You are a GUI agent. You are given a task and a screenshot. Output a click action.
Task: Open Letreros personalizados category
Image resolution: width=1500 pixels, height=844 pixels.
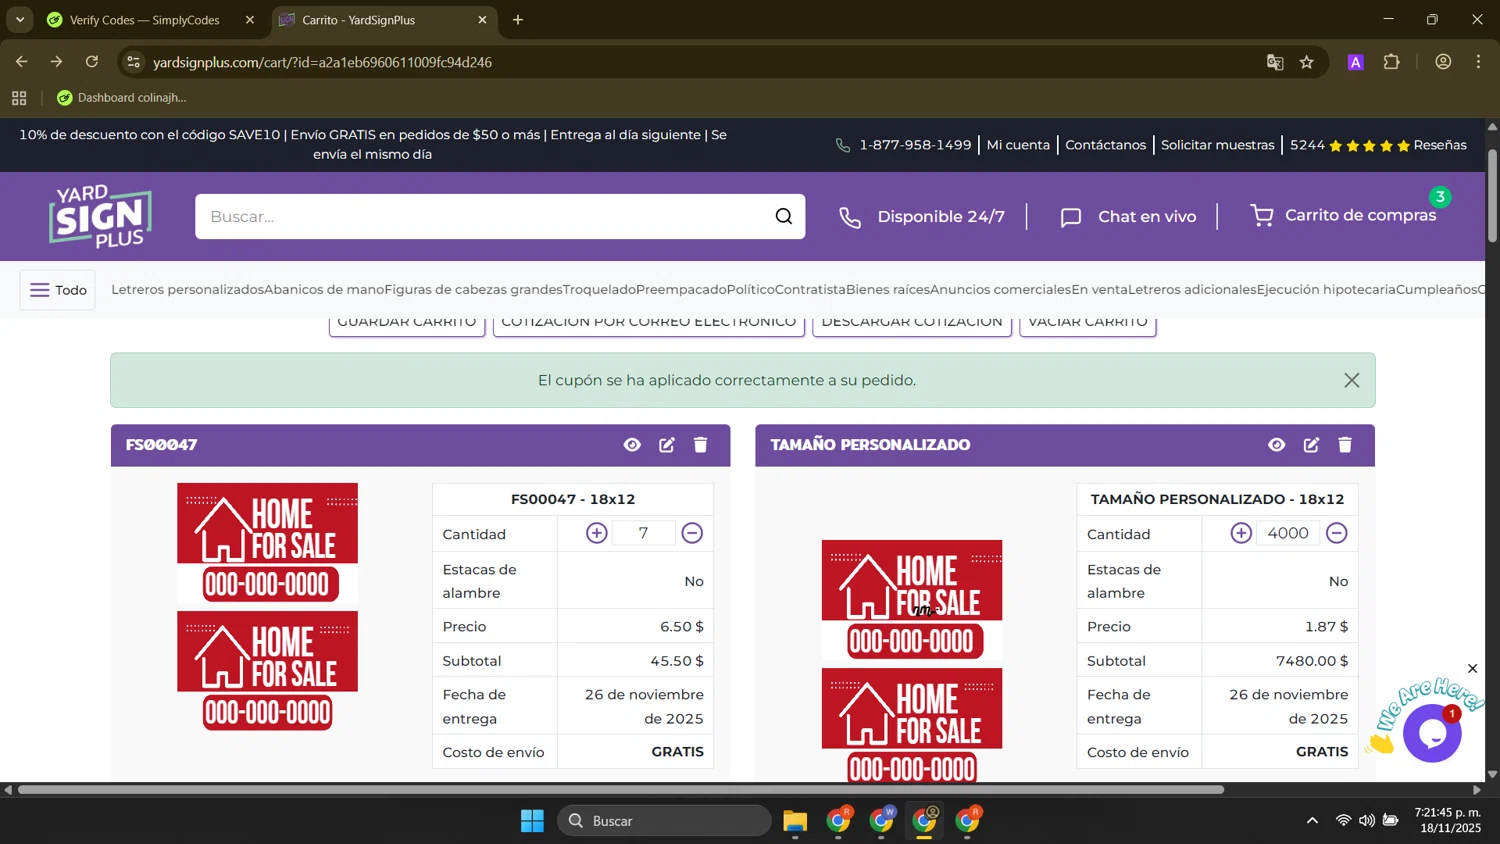[x=187, y=289]
